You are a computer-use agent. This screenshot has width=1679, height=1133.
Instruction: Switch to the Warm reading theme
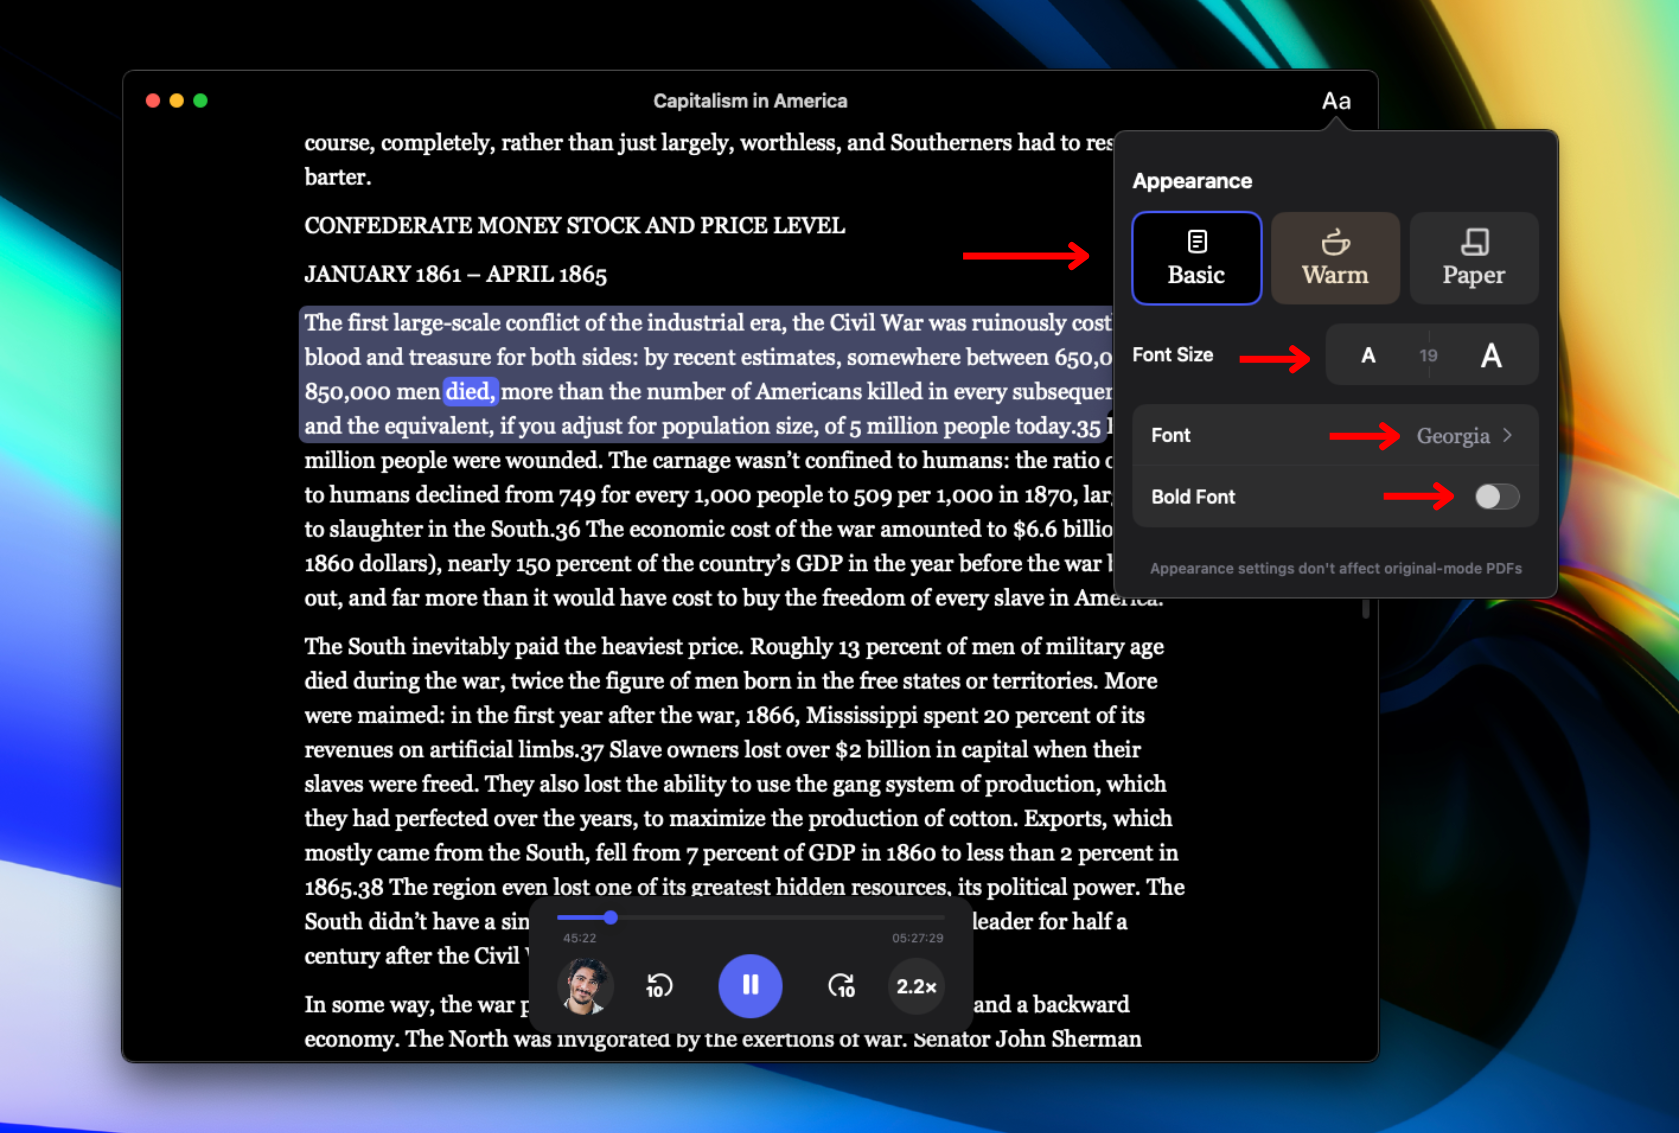point(1335,258)
